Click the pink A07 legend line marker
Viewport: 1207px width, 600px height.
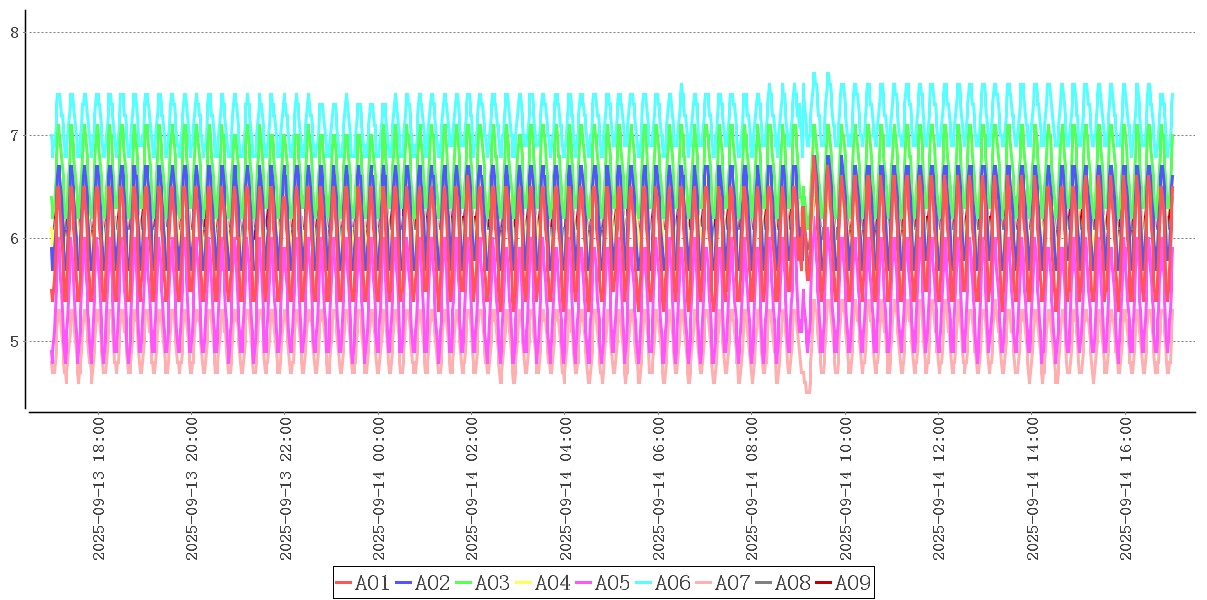(x=704, y=583)
